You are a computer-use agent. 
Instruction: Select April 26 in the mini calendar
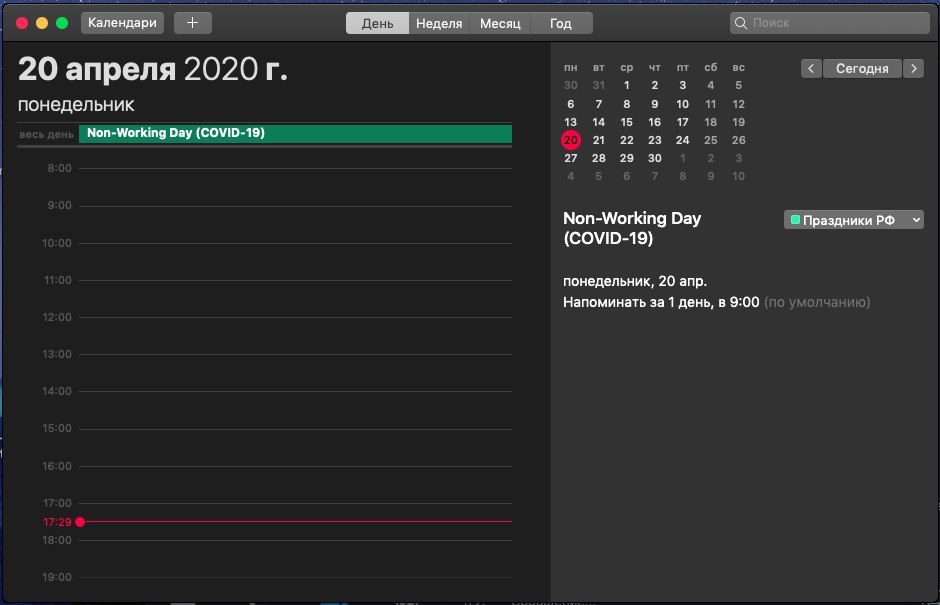(739, 140)
